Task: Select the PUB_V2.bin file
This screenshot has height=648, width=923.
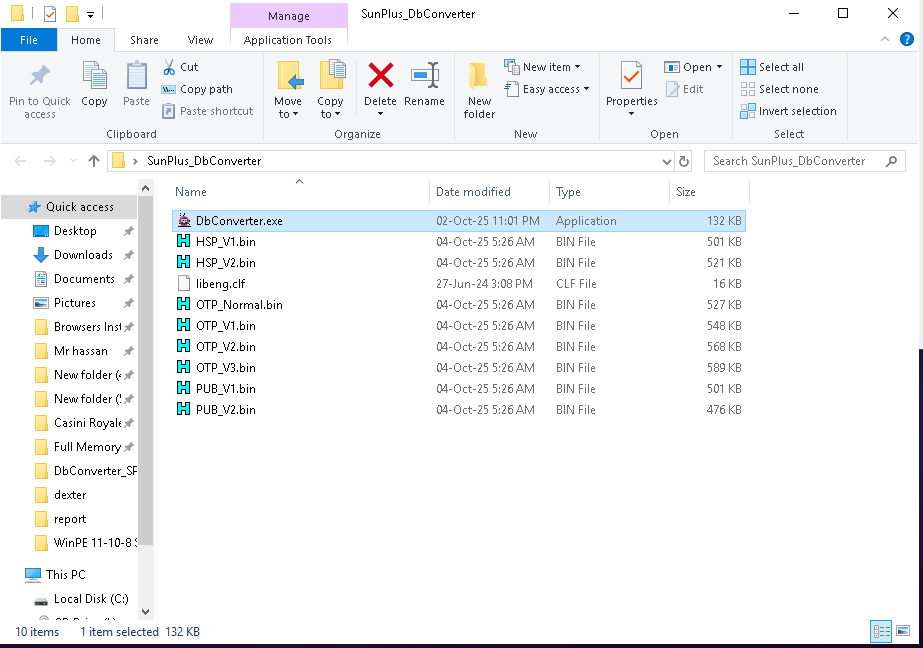Action: [x=459, y=410]
